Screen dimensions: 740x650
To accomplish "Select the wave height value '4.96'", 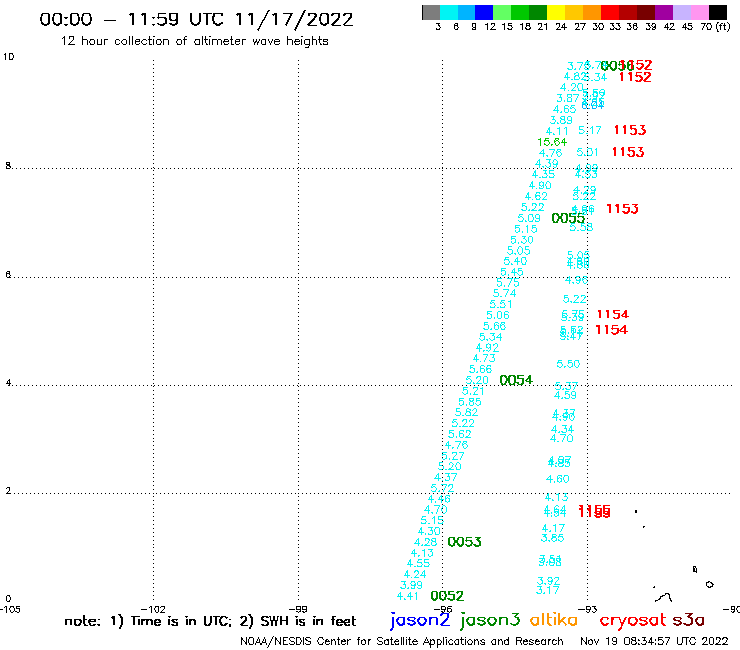I will (x=576, y=280).
